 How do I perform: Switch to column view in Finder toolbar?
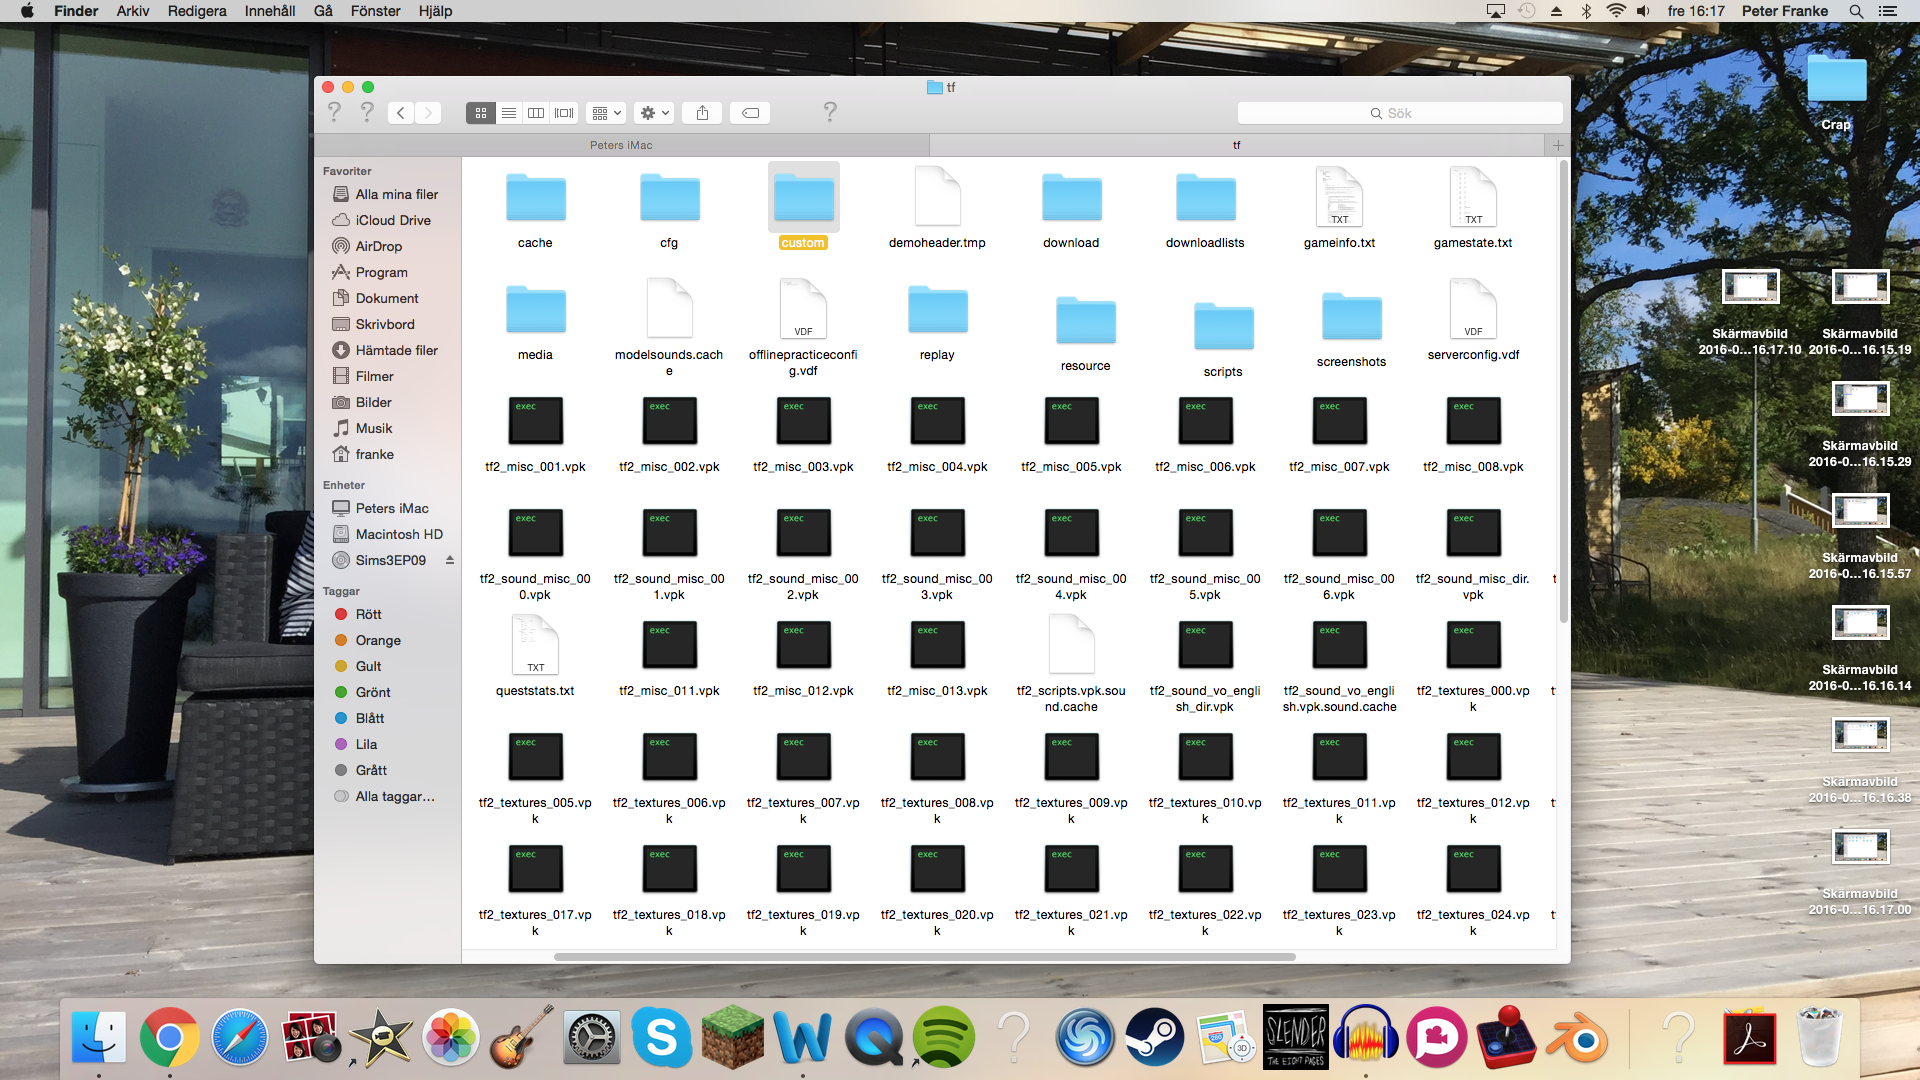click(x=536, y=113)
